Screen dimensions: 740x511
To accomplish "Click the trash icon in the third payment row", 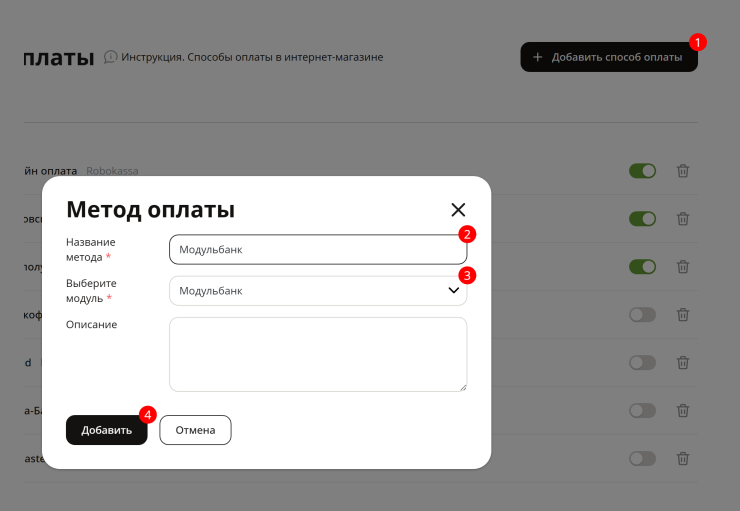I will point(683,267).
